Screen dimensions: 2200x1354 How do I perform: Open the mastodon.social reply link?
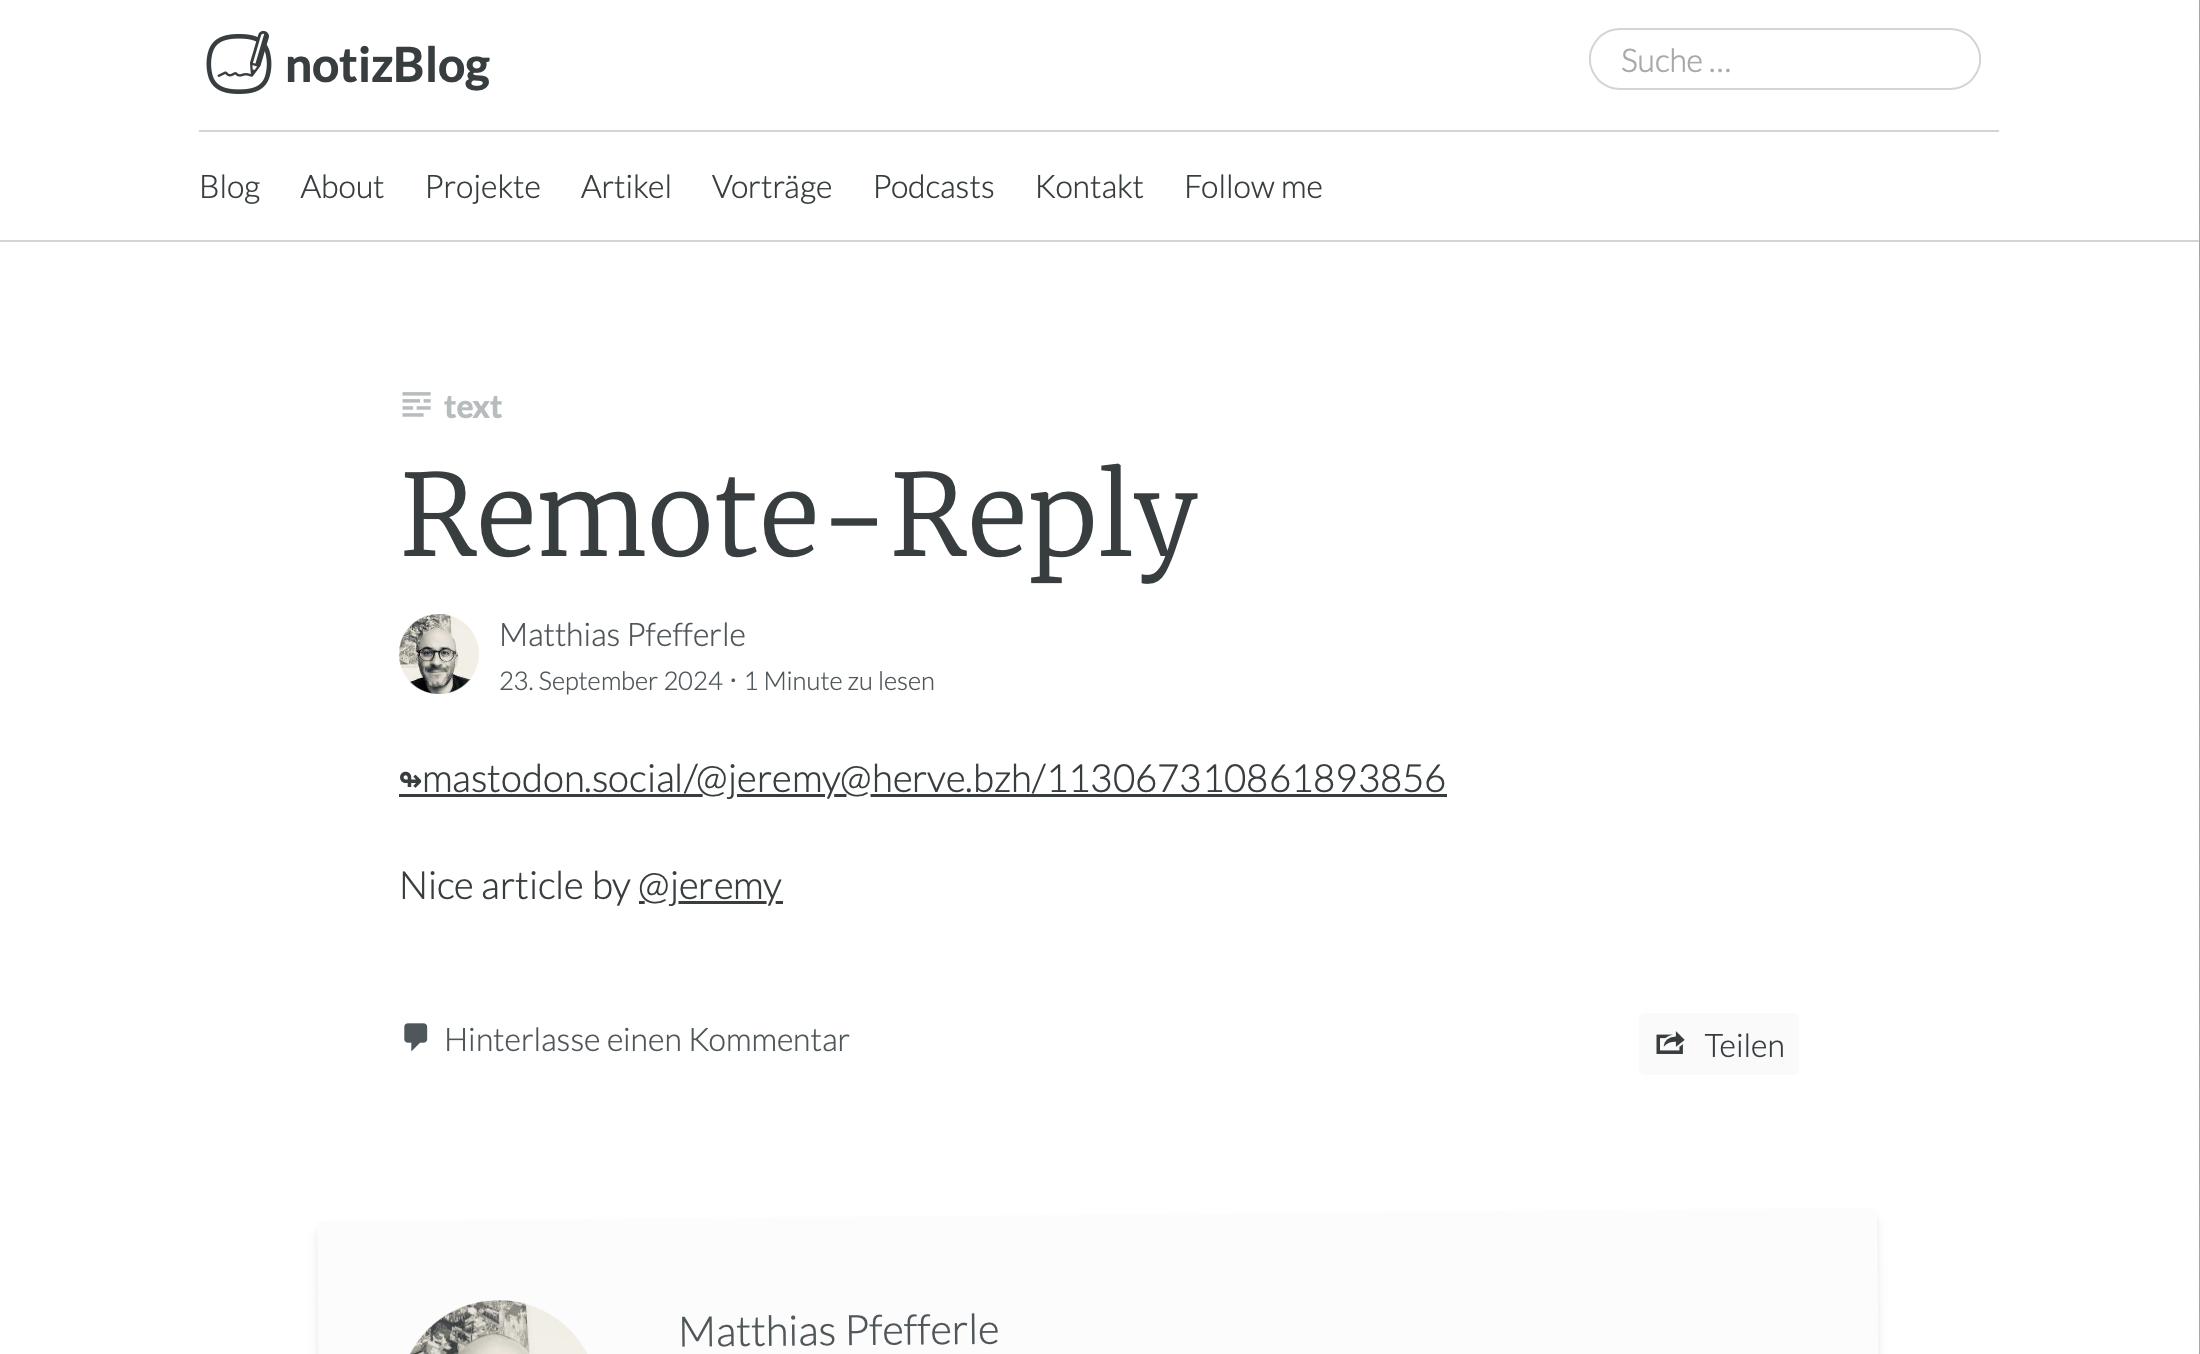[x=923, y=779]
